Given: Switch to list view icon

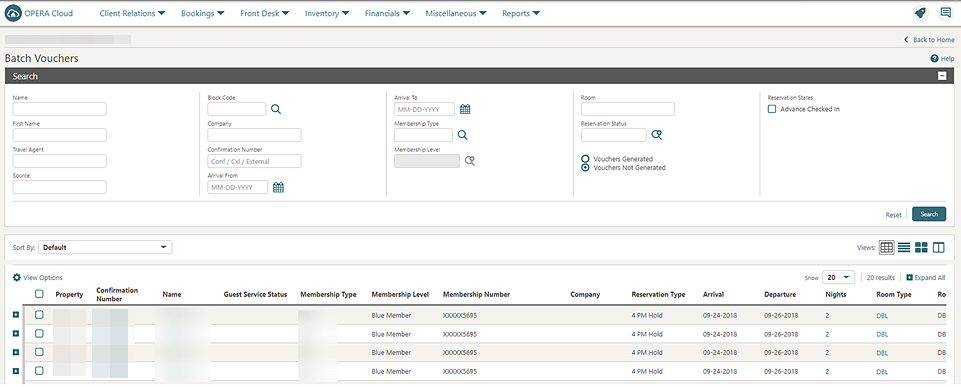Looking at the screenshot, I should (904, 247).
